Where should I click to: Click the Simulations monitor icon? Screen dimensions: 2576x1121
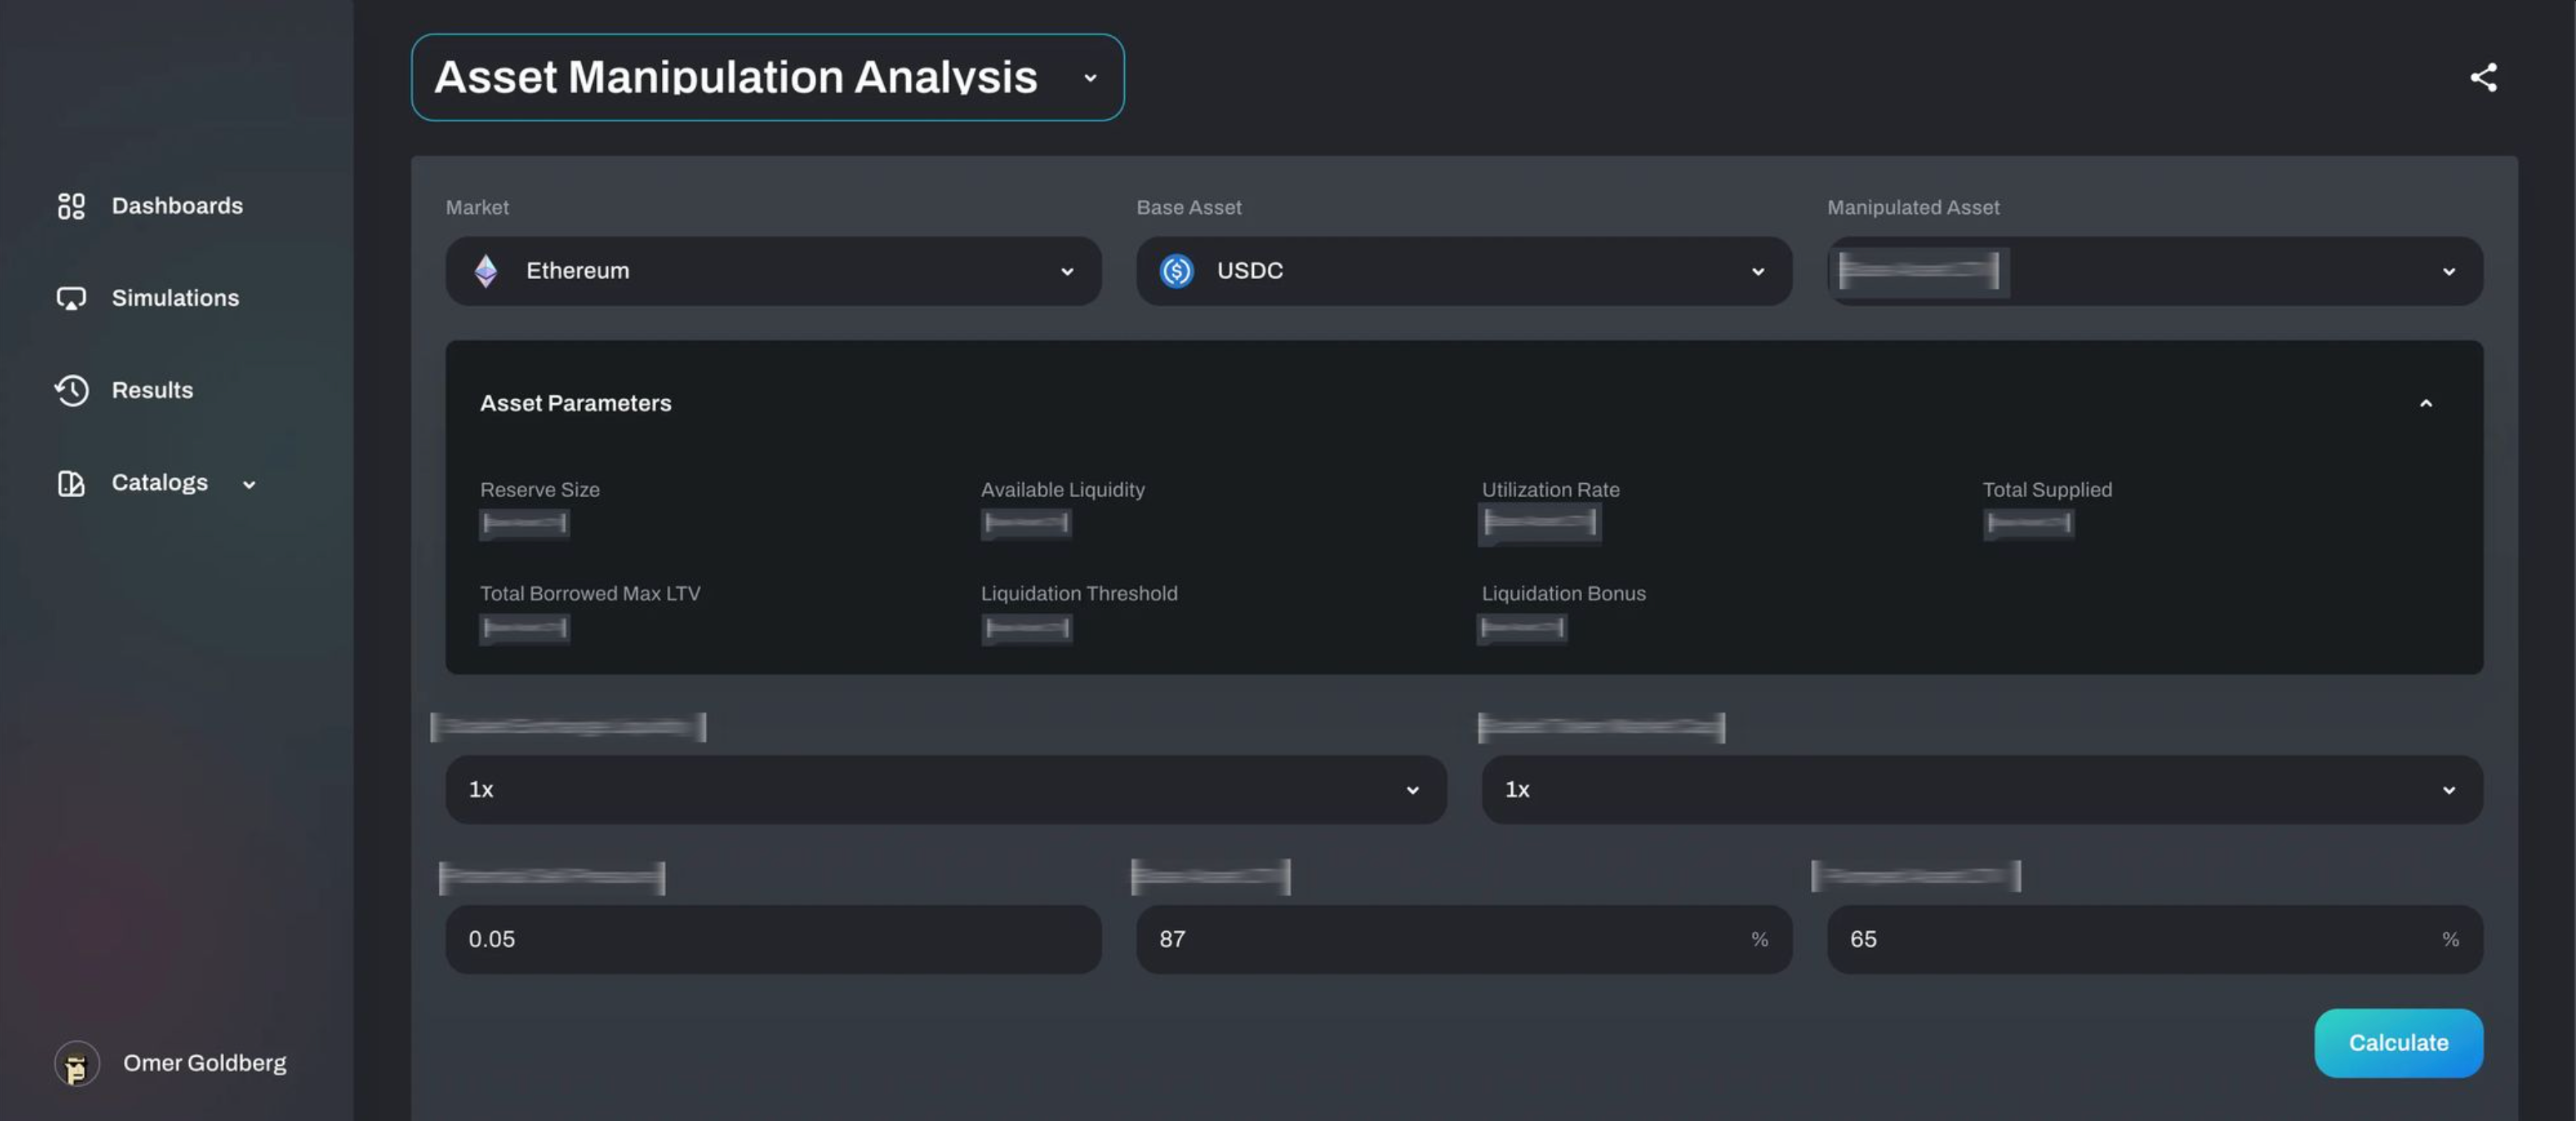(x=71, y=298)
